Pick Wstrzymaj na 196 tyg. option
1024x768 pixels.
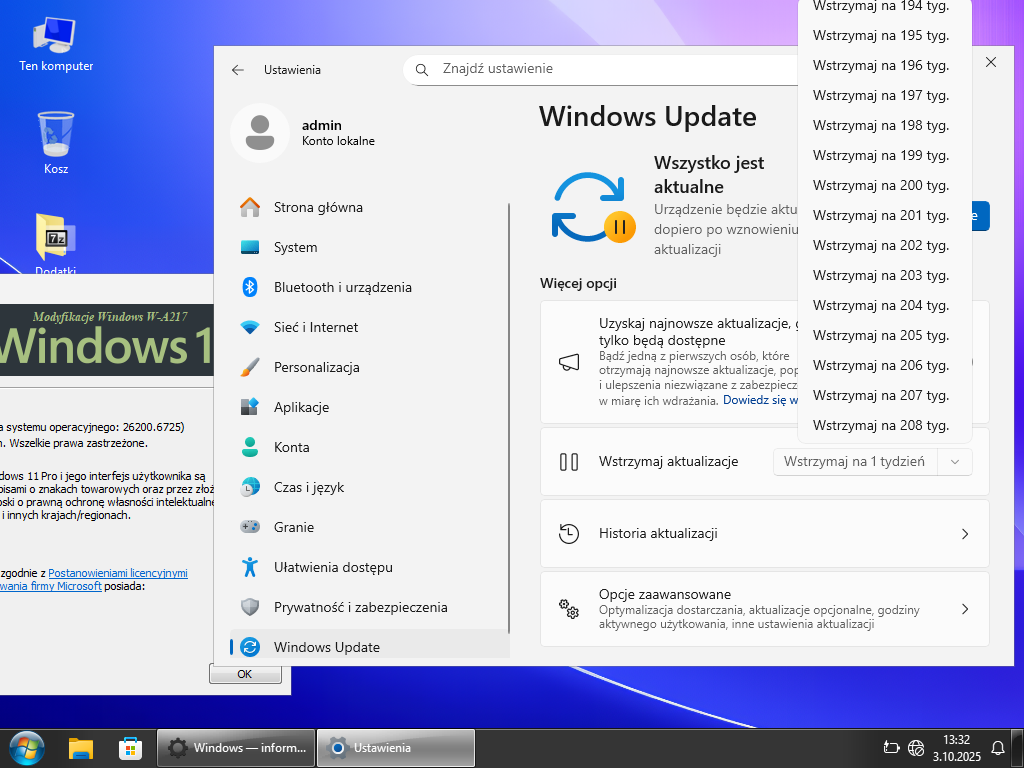click(881, 65)
